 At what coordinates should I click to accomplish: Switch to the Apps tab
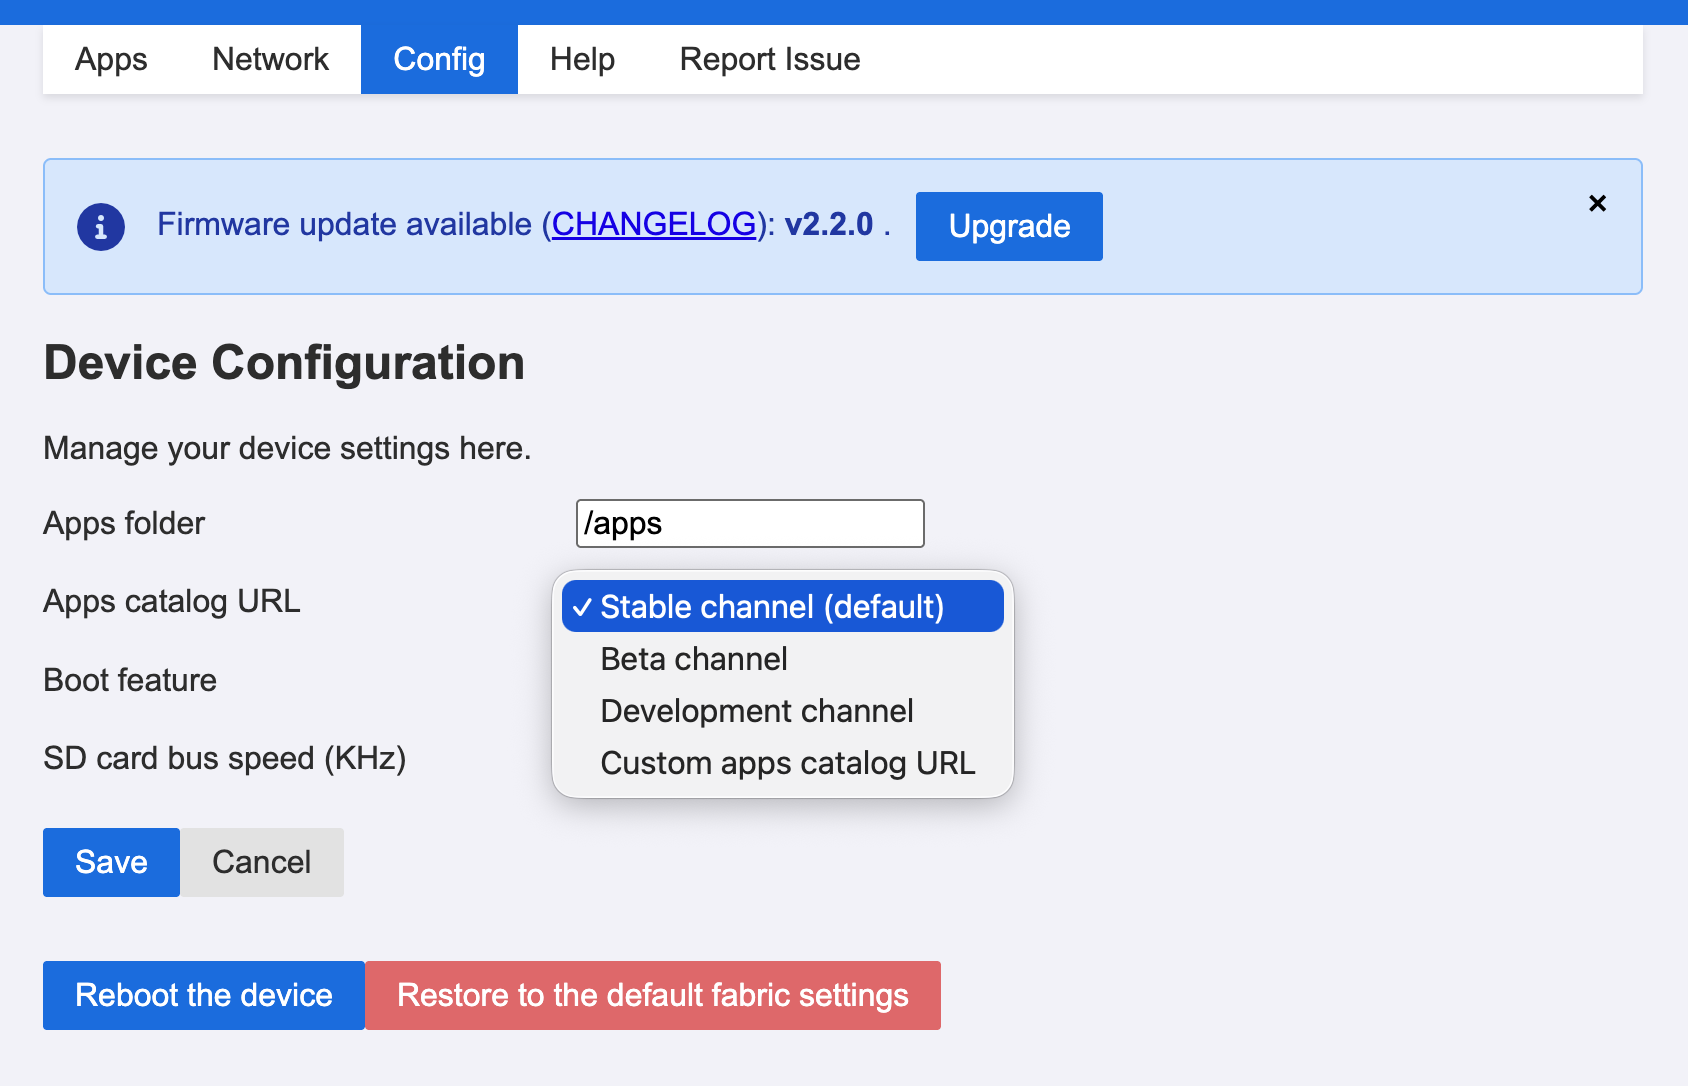coord(110,59)
